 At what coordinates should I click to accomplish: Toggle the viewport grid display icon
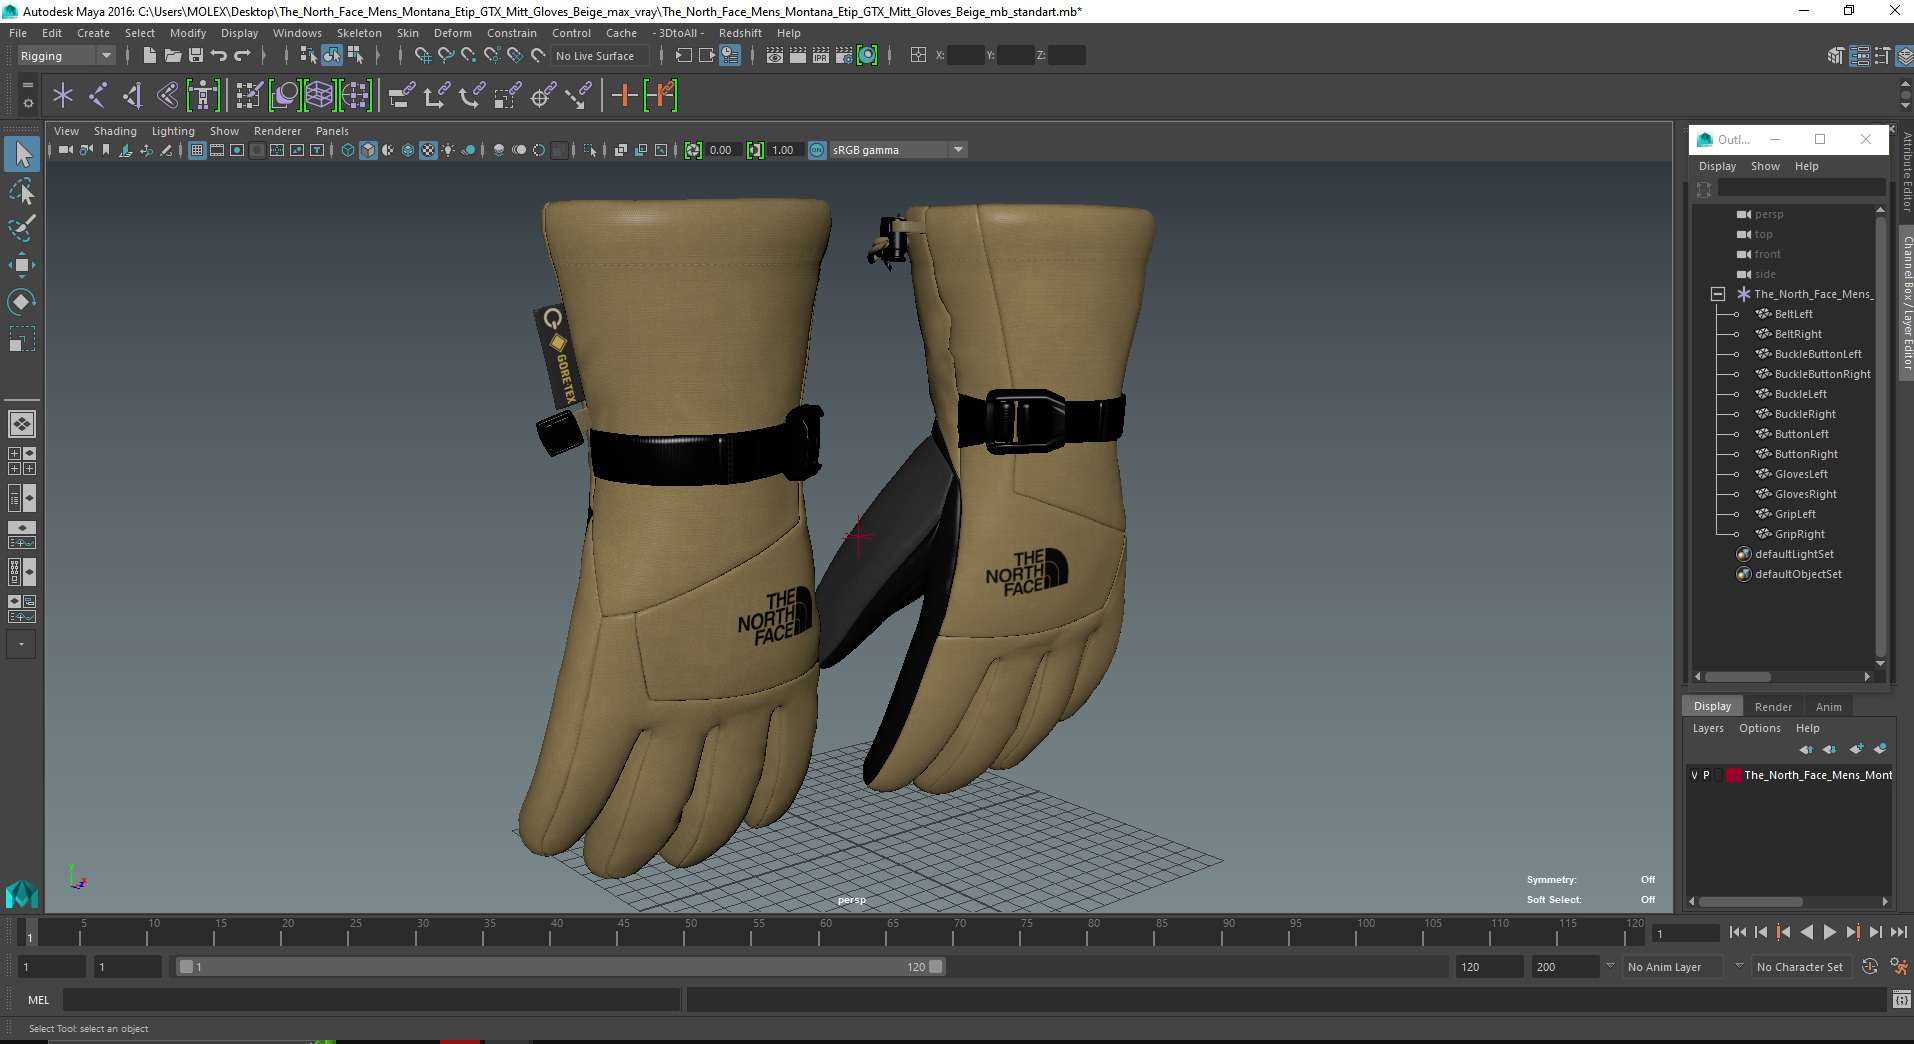tap(197, 150)
